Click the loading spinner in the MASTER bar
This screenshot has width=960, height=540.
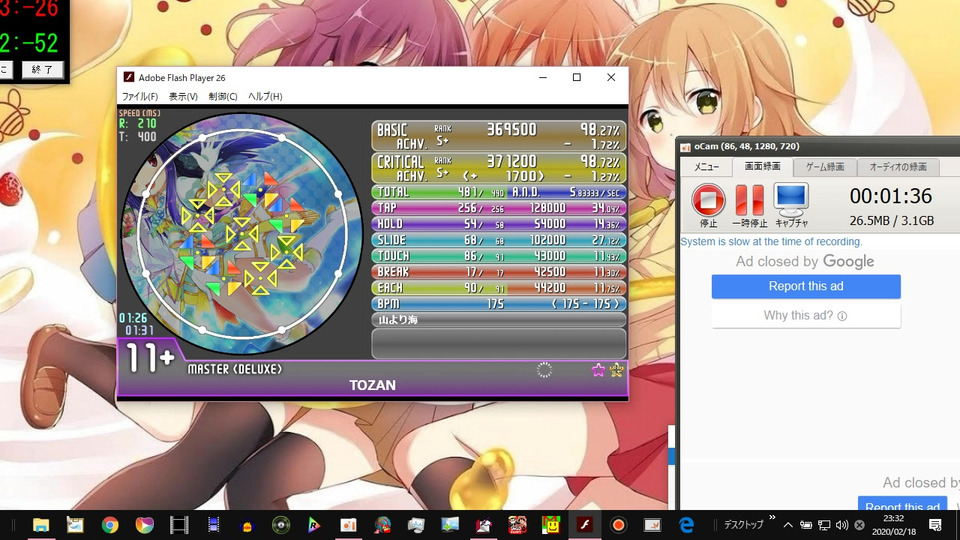point(544,370)
